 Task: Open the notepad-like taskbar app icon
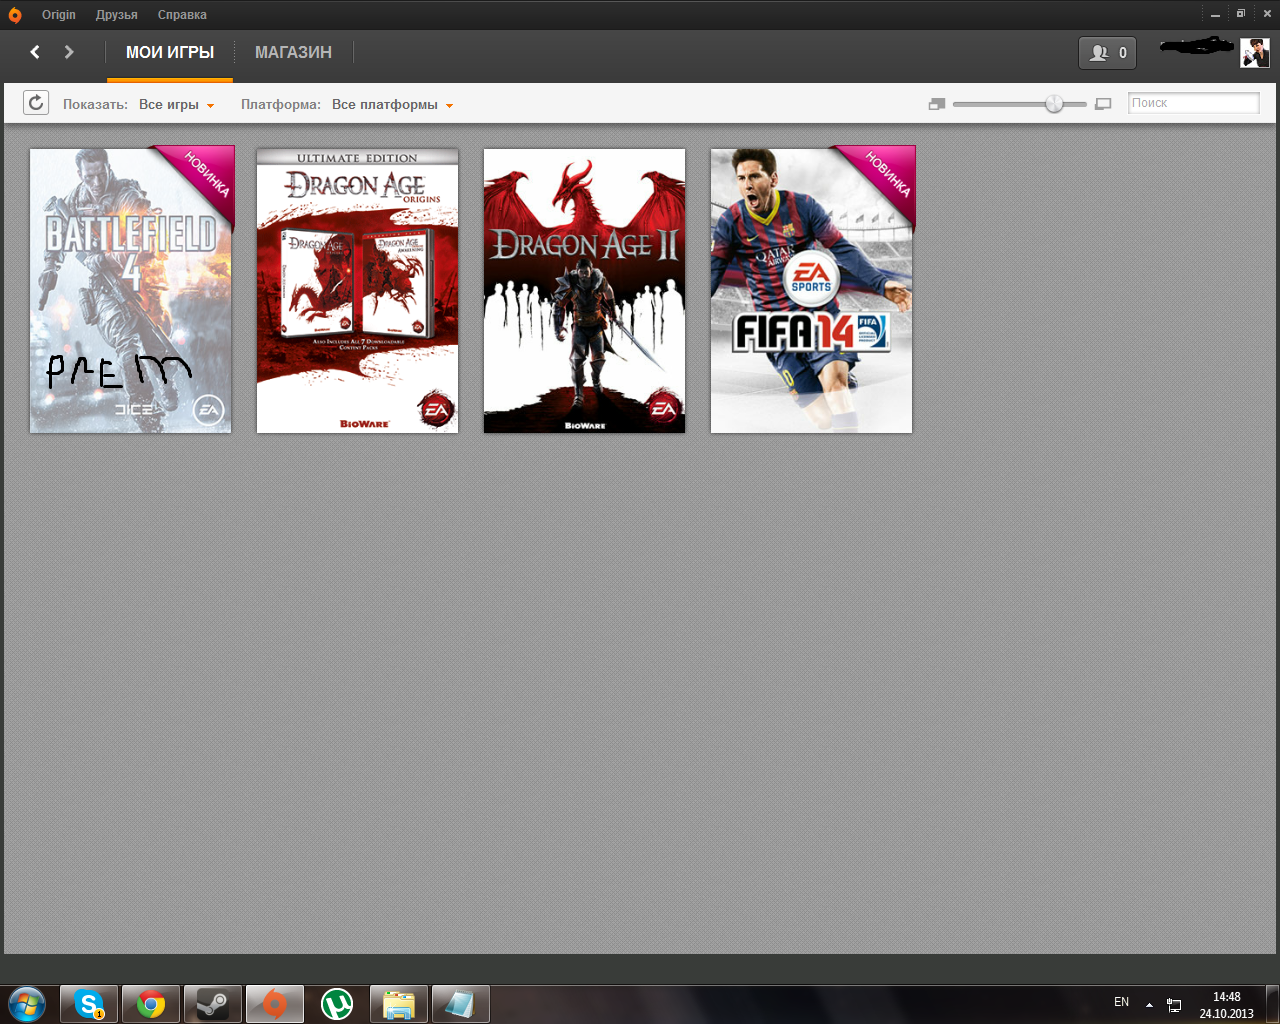click(461, 1004)
